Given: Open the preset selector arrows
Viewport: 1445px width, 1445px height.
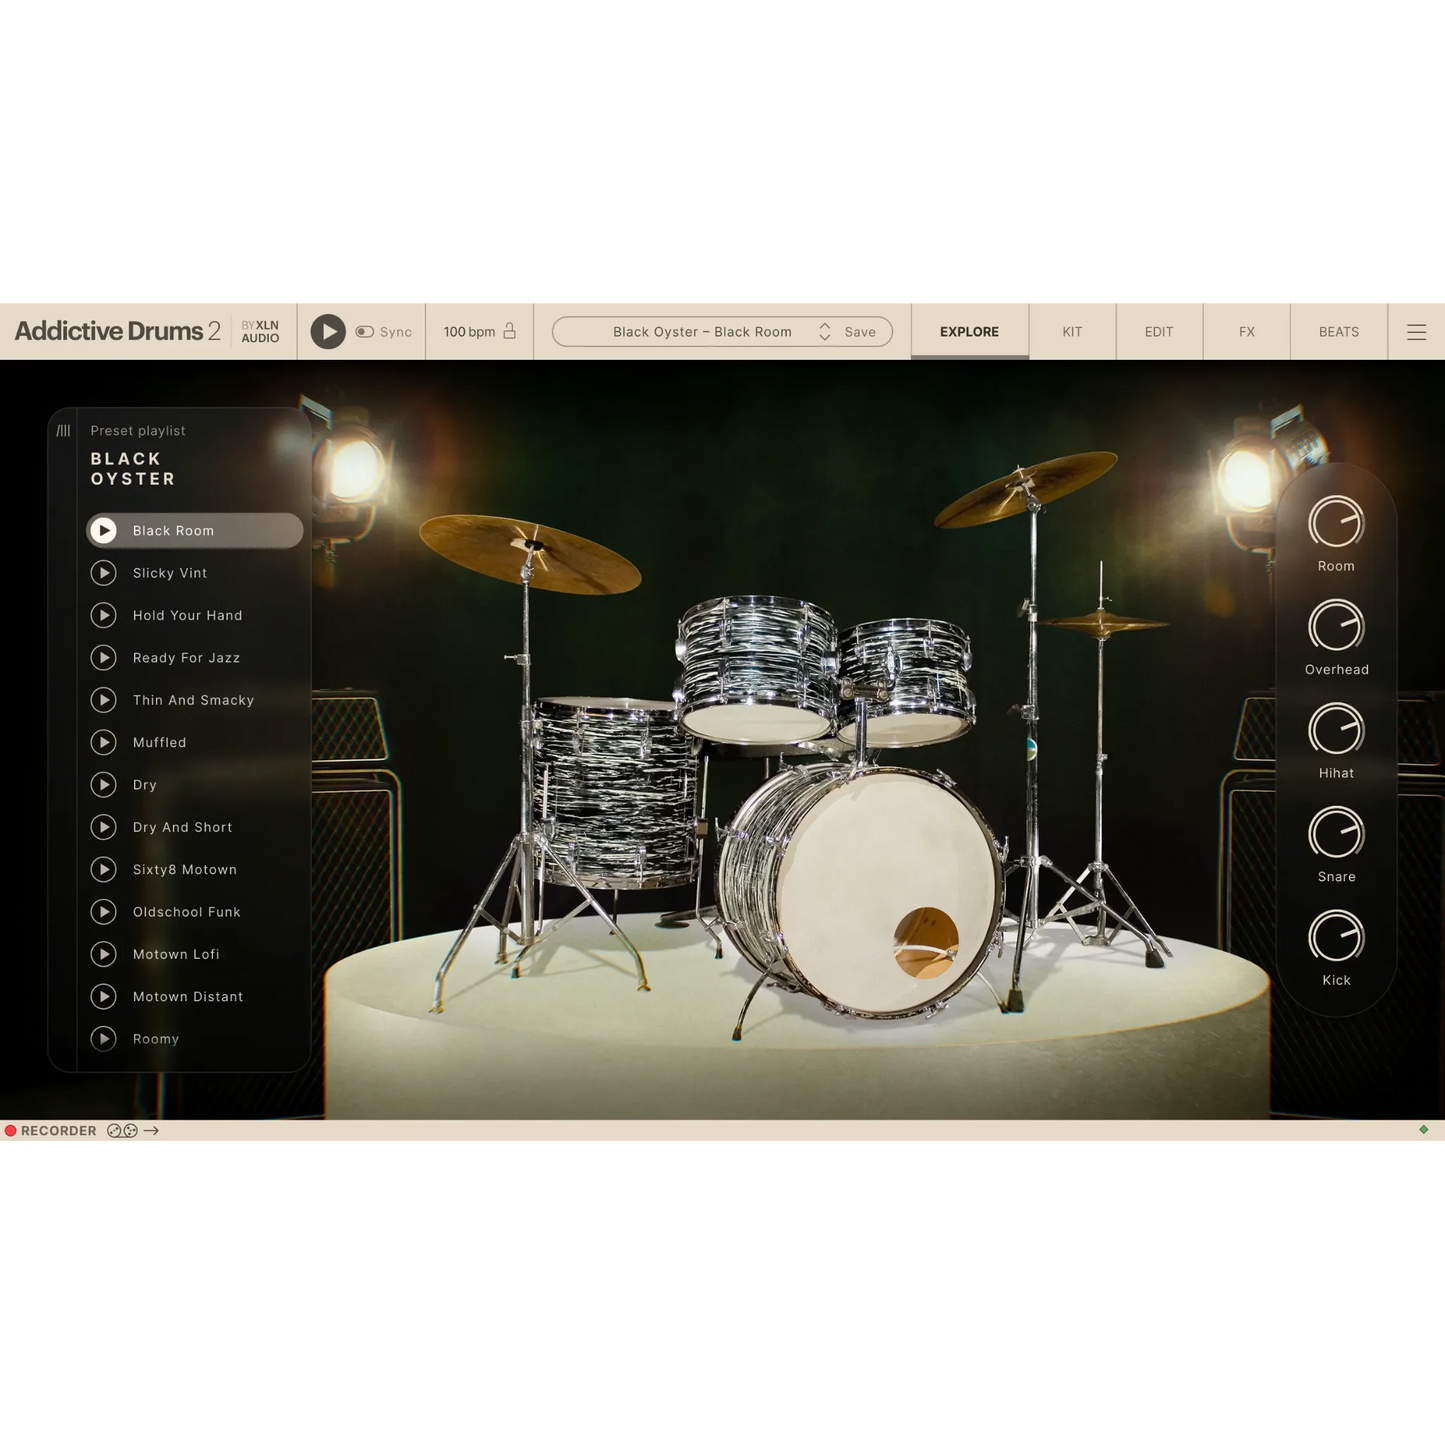Looking at the screenshot, I should (825, 332).
